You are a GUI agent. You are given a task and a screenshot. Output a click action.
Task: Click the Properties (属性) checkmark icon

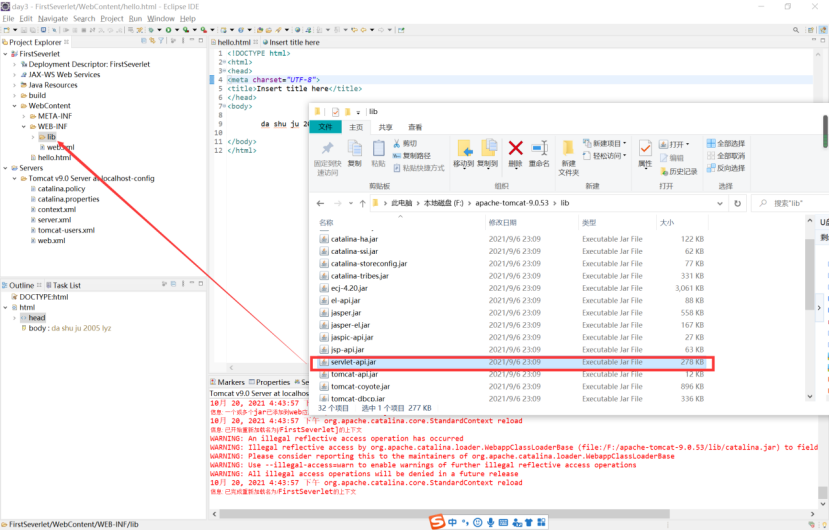(x=645, y=148)
